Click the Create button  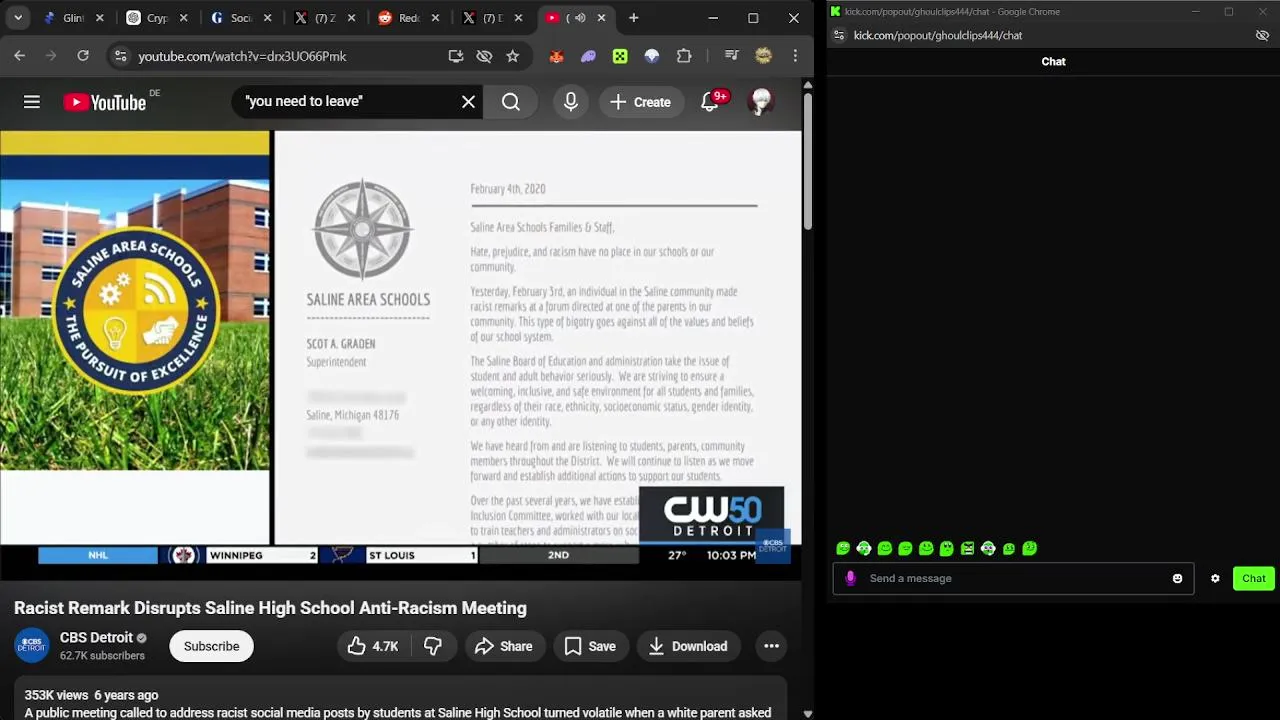(x=640, y=101)
